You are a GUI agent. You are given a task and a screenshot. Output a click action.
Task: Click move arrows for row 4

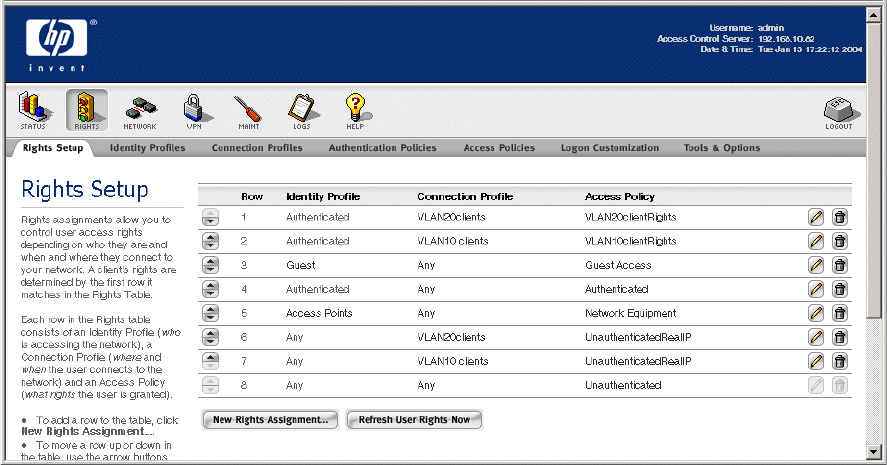(x=210, y=289)
